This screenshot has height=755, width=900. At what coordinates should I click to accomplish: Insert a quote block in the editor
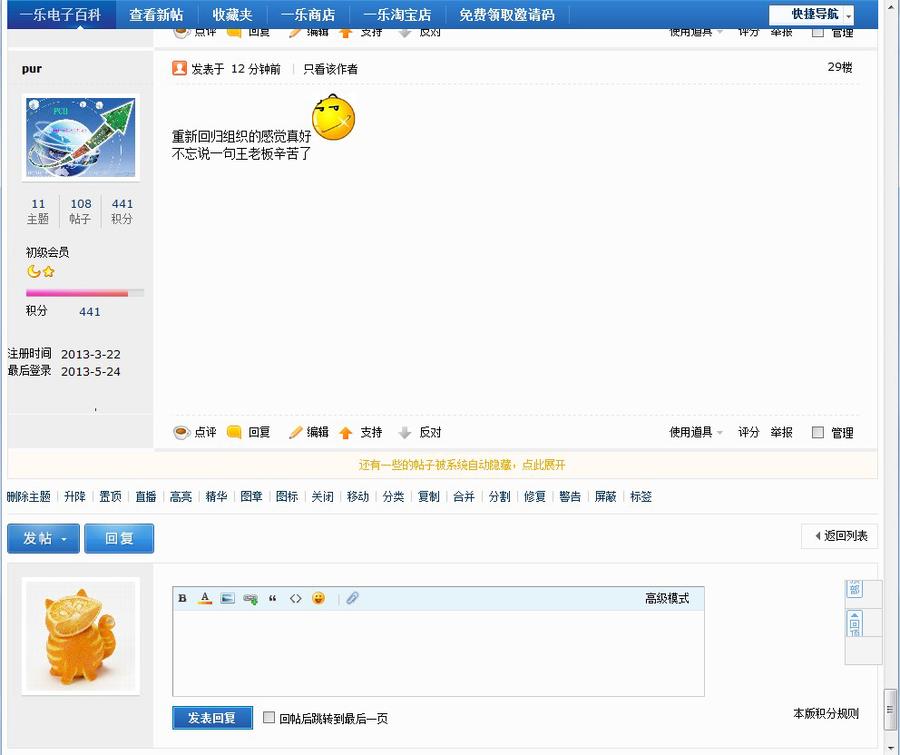tap(271, 597)
